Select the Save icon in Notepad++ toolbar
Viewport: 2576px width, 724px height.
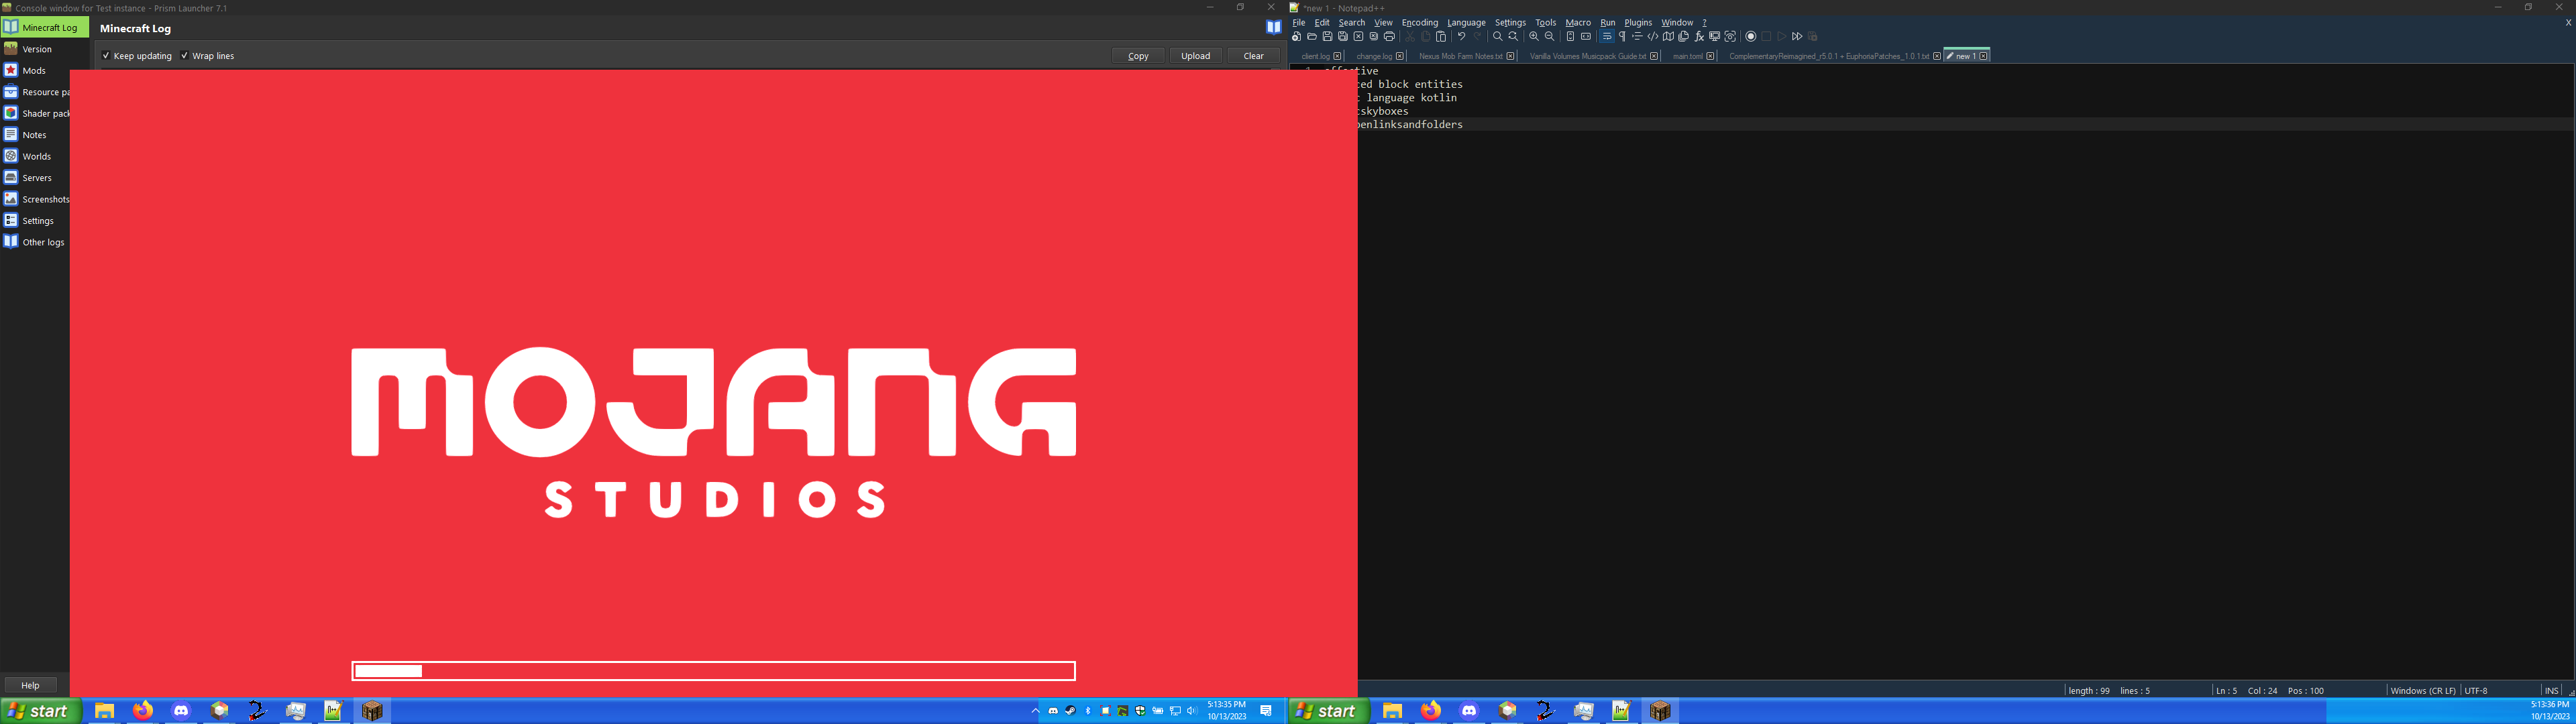coord(1327,36)
